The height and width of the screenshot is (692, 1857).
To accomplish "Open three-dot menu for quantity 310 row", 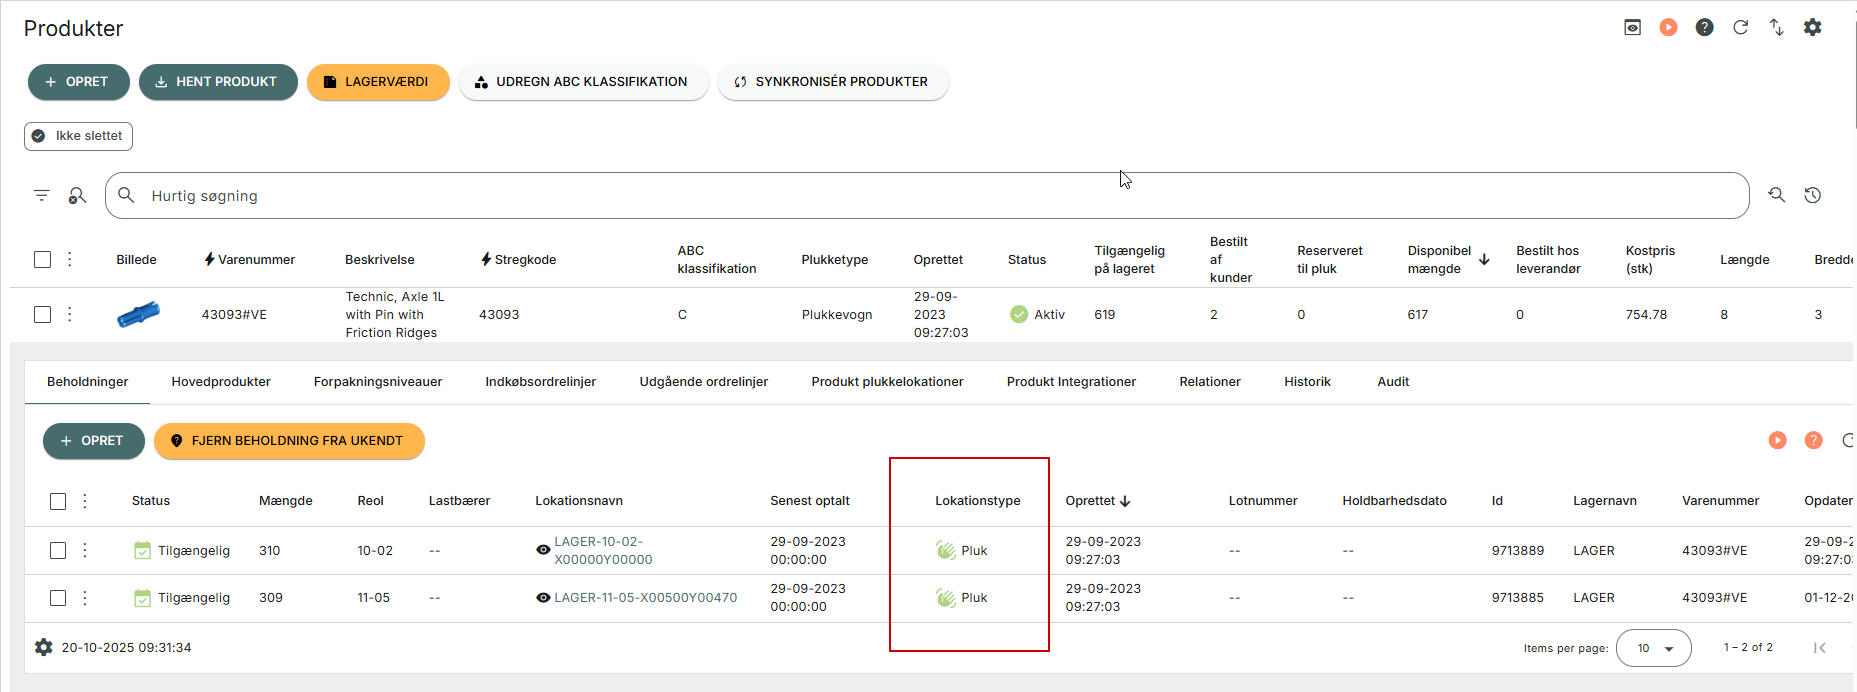I will point(85,550).
